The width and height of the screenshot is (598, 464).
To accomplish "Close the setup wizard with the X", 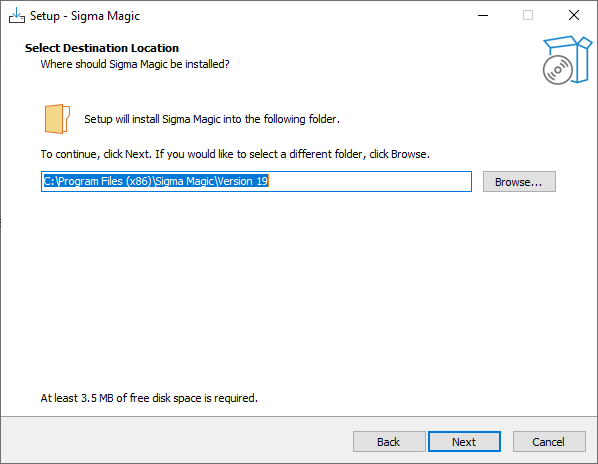I will [x=574, y=16].
